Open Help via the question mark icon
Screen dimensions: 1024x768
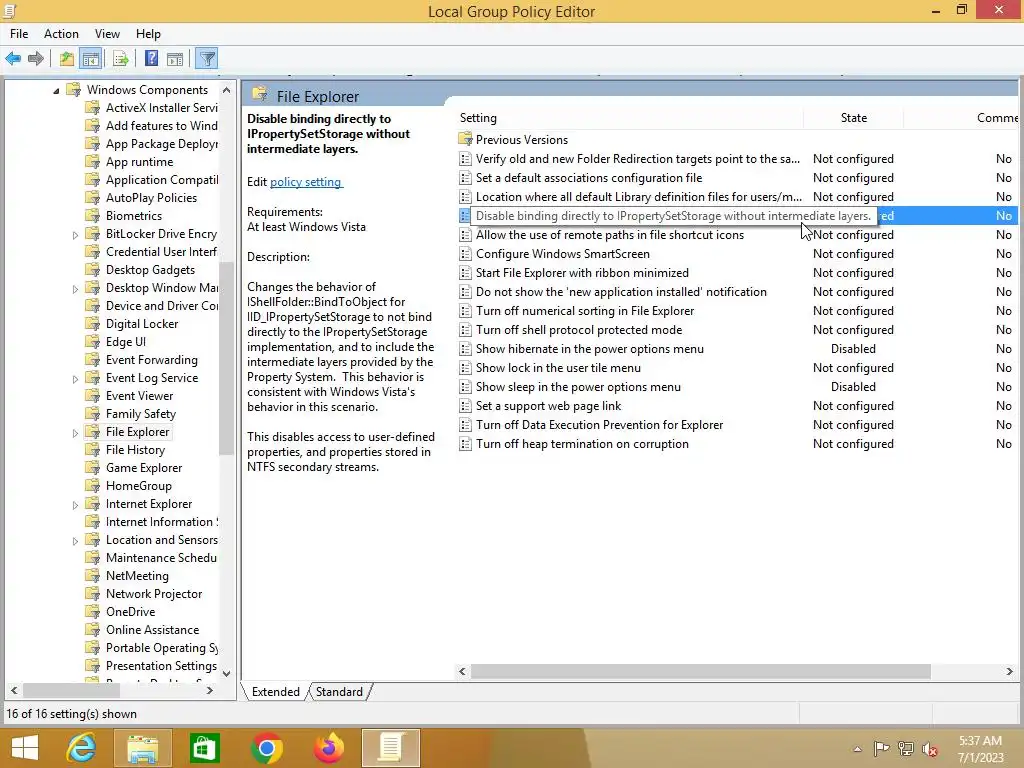click(x=152, y=59)
